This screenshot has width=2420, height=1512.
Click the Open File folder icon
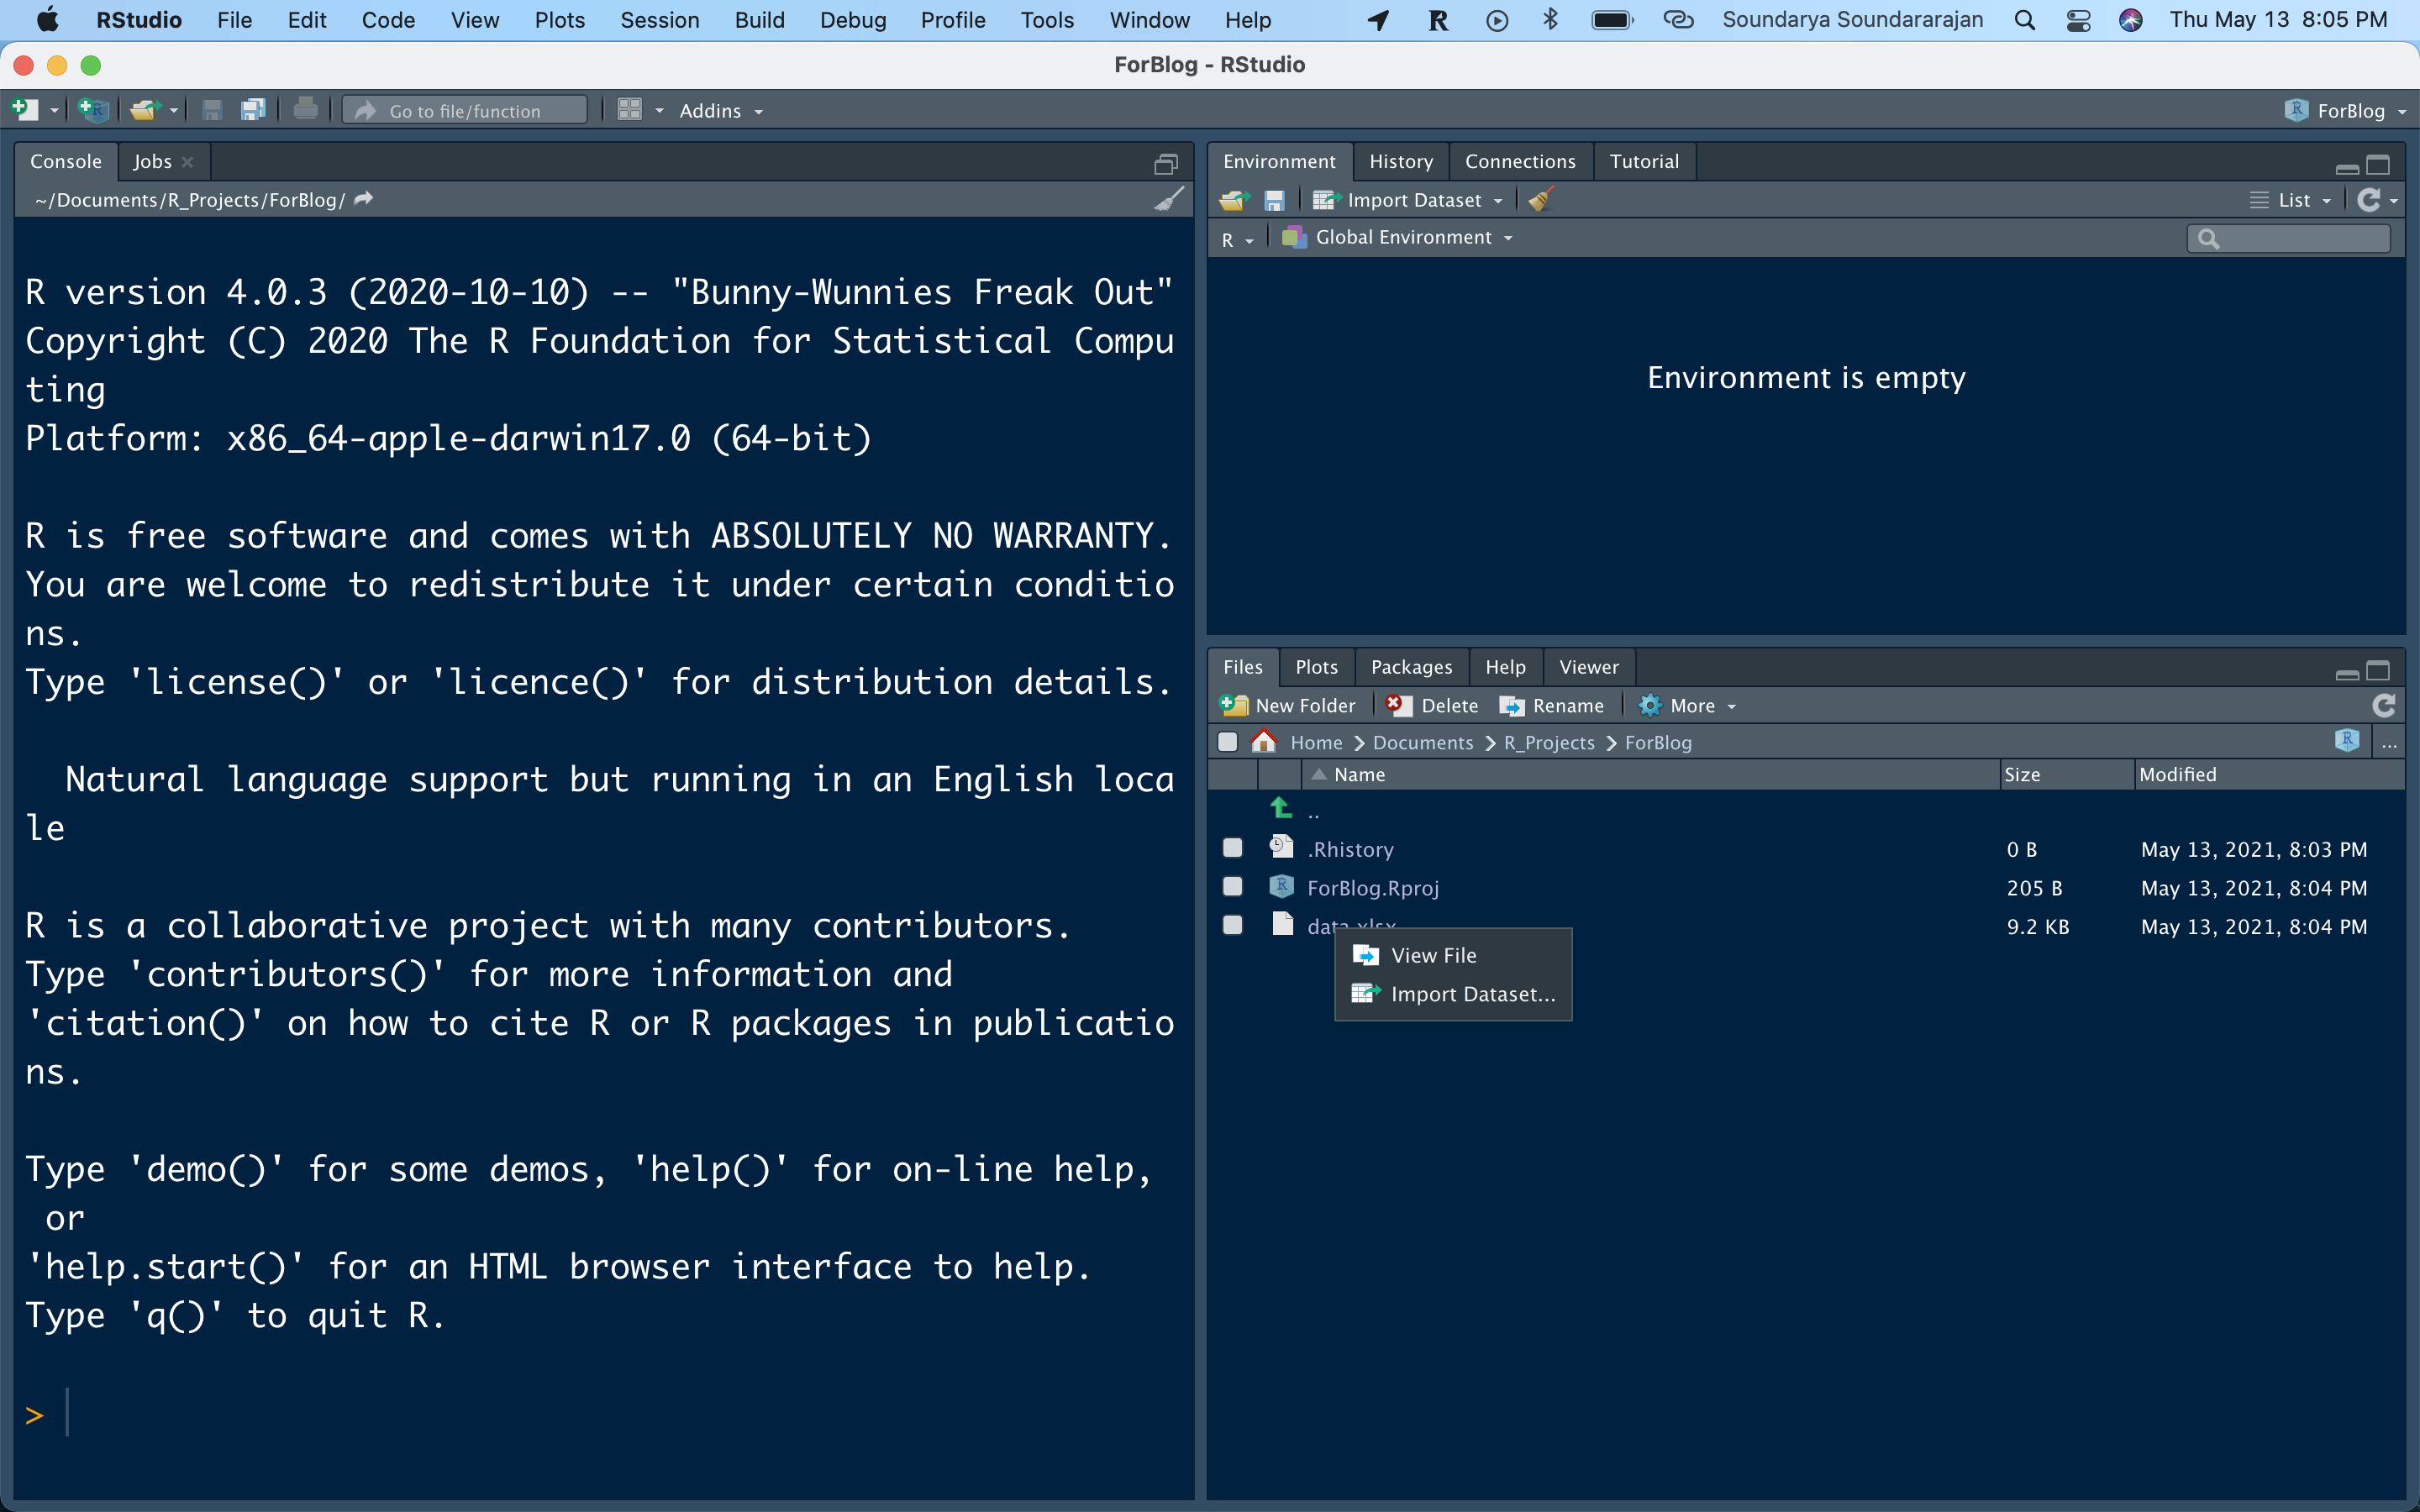tap(145, 110)
